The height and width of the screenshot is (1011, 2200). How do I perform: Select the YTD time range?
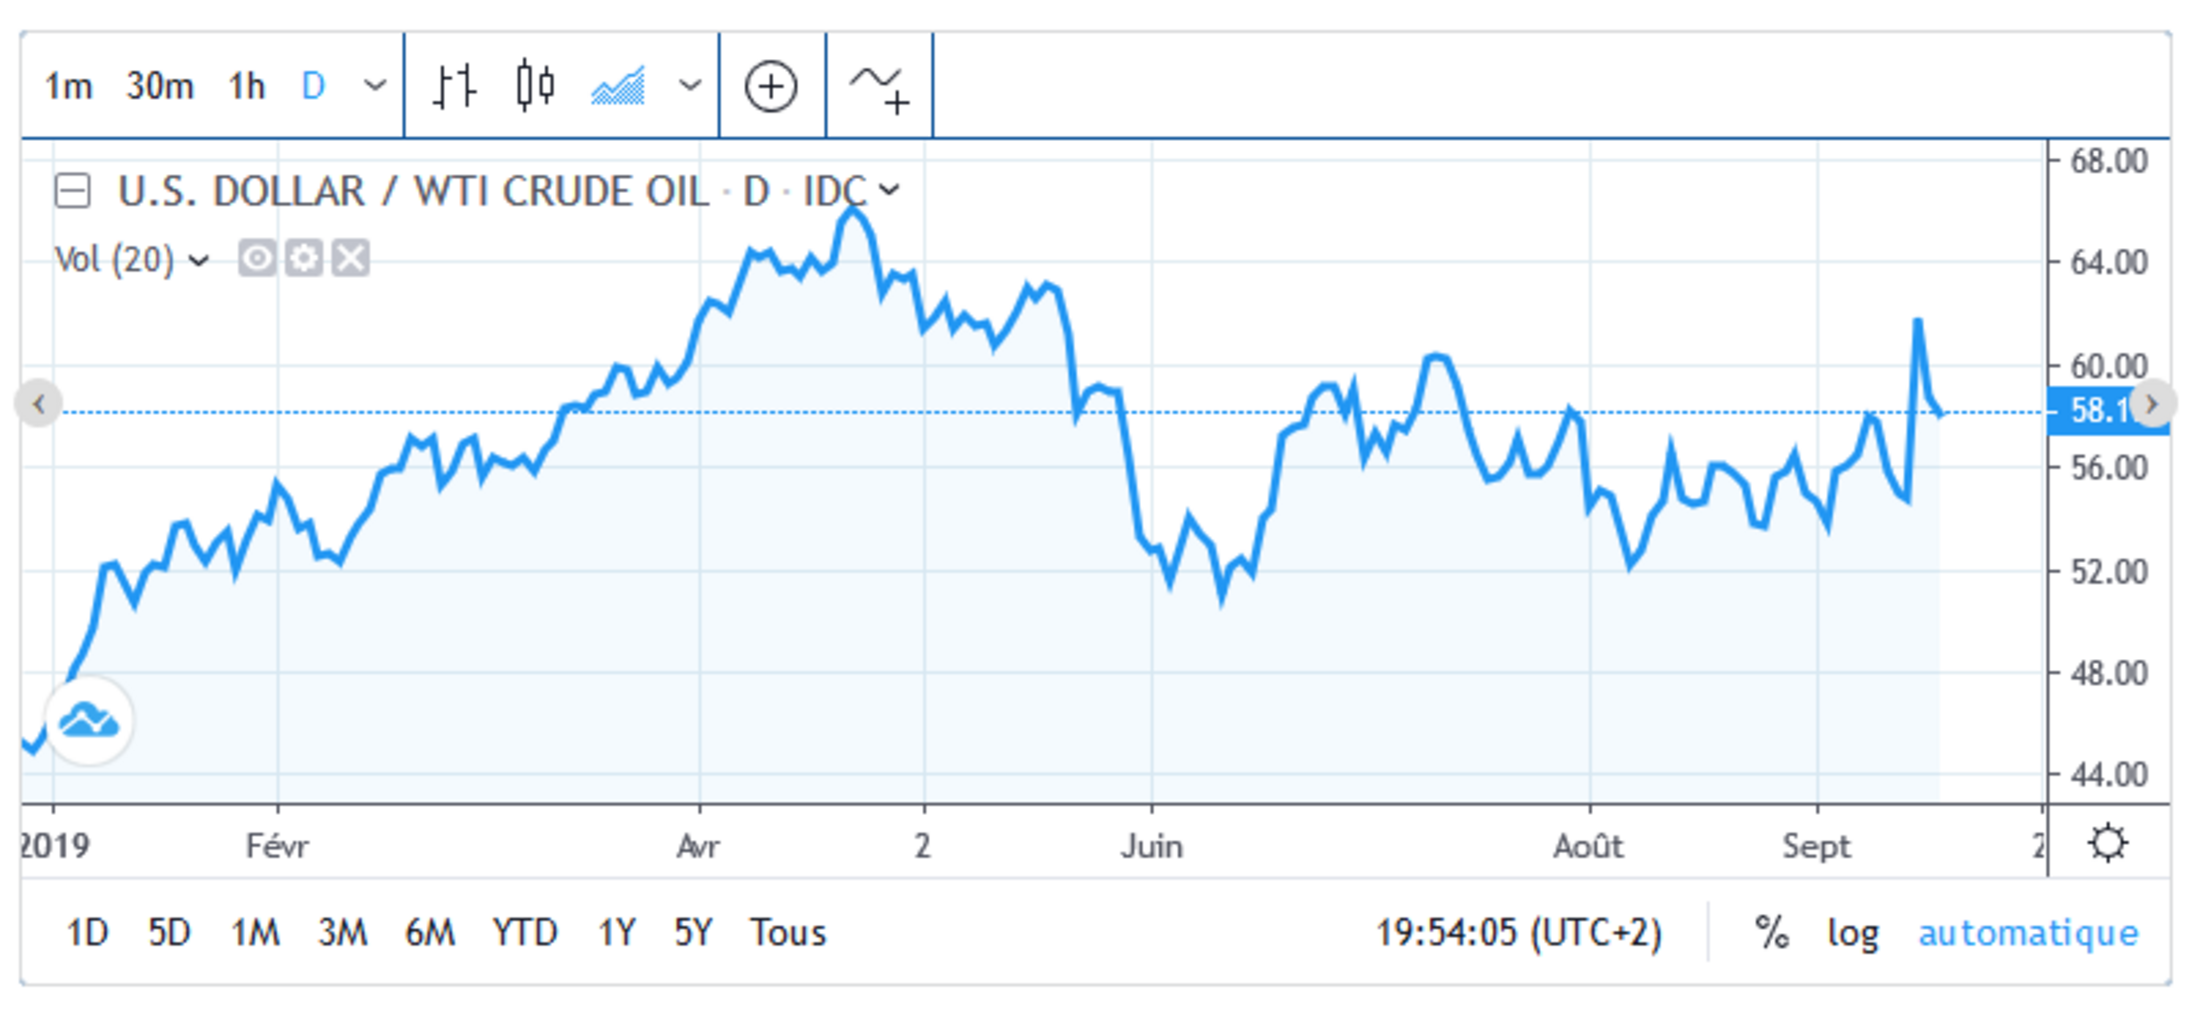525,933
